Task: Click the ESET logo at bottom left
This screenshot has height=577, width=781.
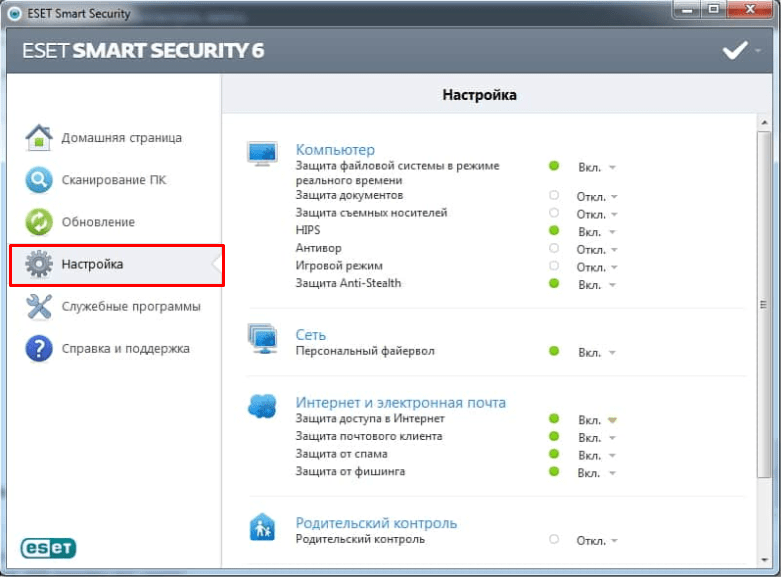Action: 48,548
